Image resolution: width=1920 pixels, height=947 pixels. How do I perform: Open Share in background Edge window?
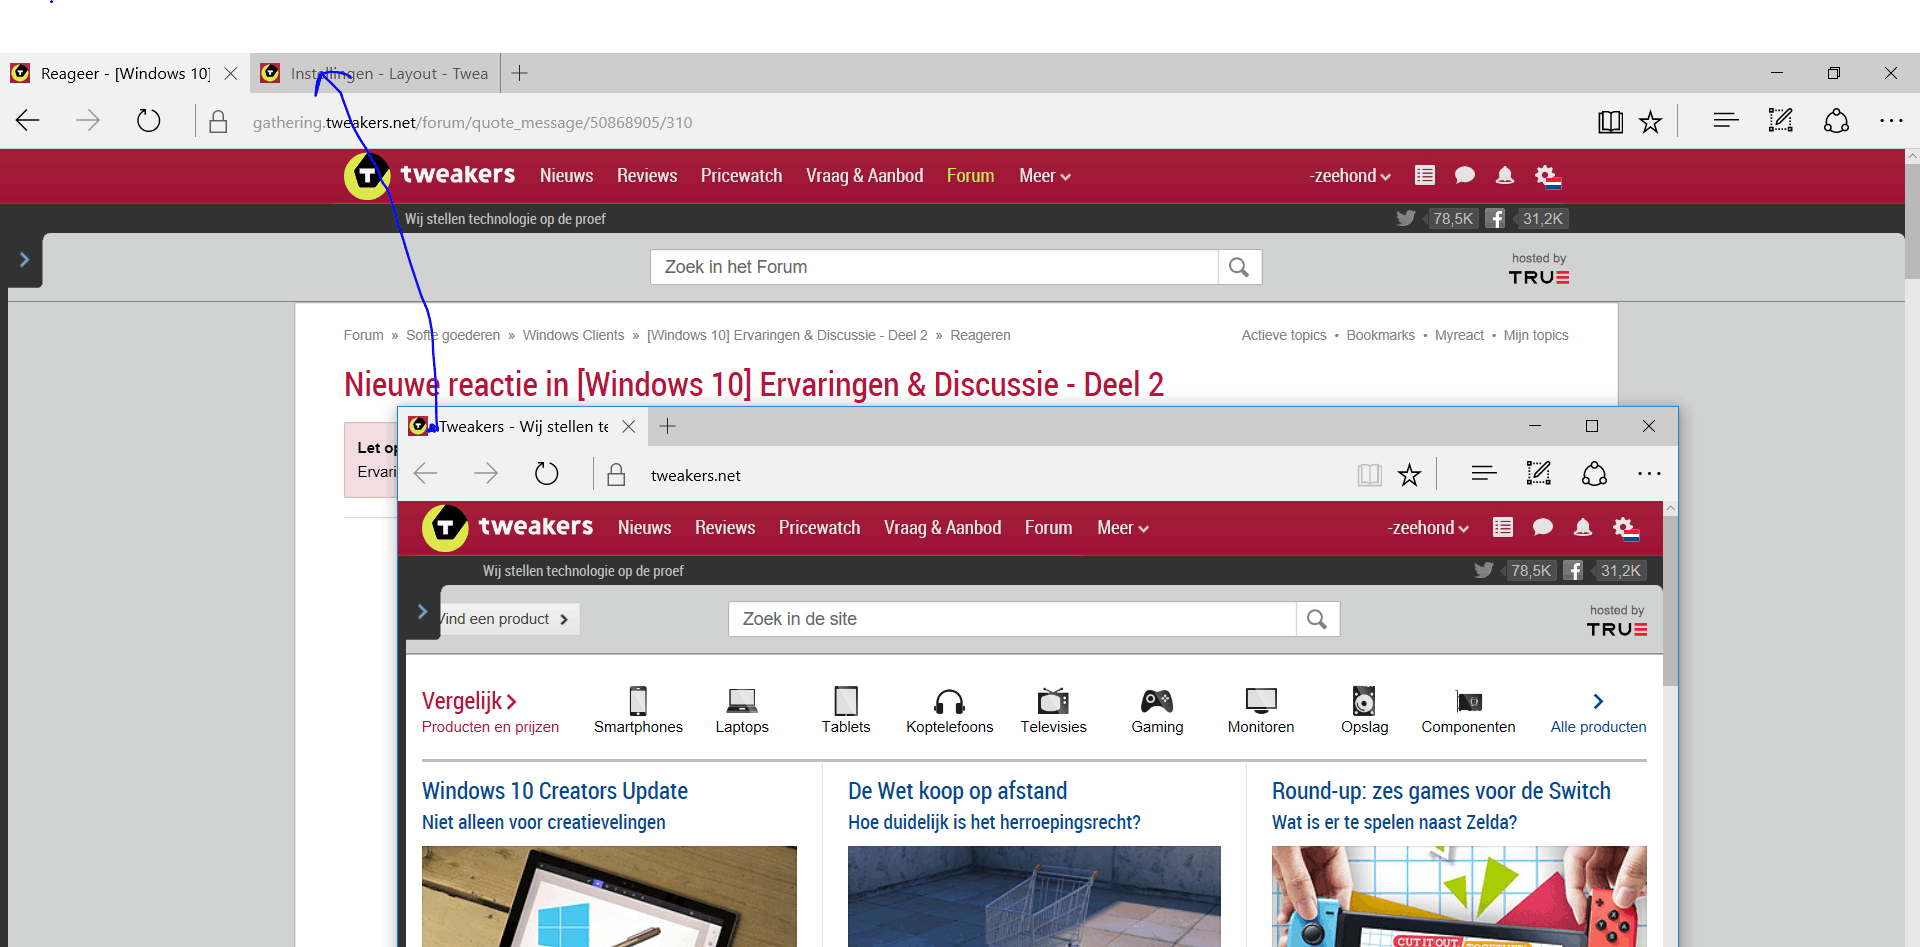point(1836,121)
